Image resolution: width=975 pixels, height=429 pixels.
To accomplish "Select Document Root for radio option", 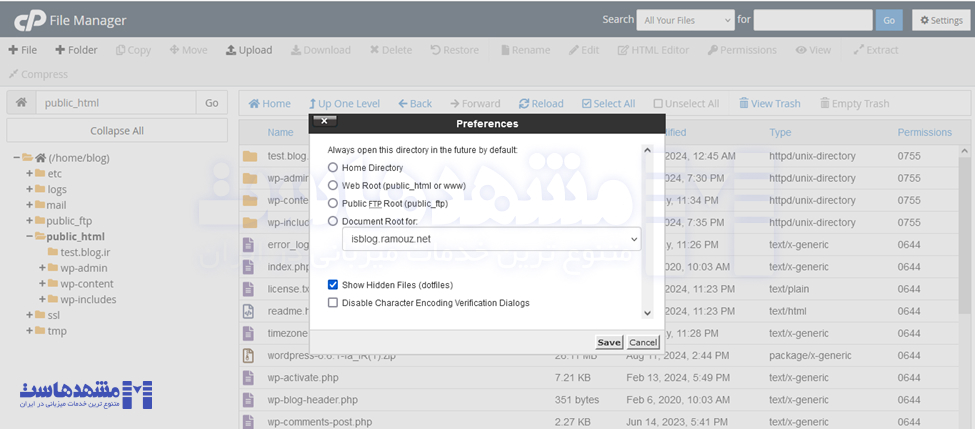I will coord(333,221).
